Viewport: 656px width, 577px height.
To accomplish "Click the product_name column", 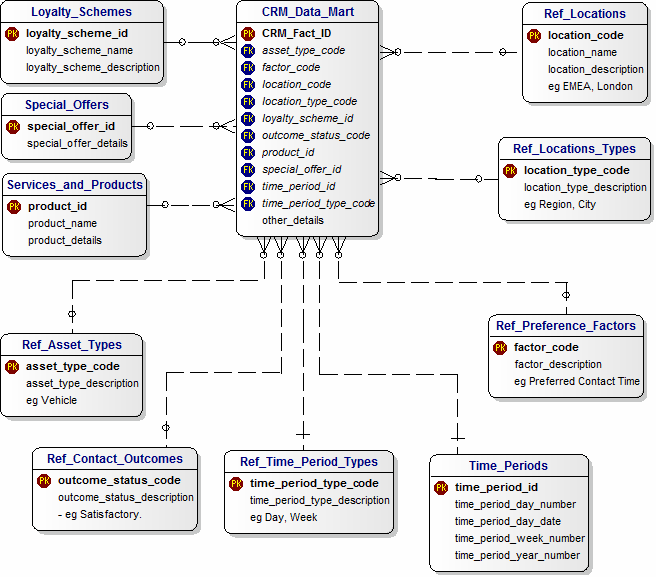I will coord(62,224).
